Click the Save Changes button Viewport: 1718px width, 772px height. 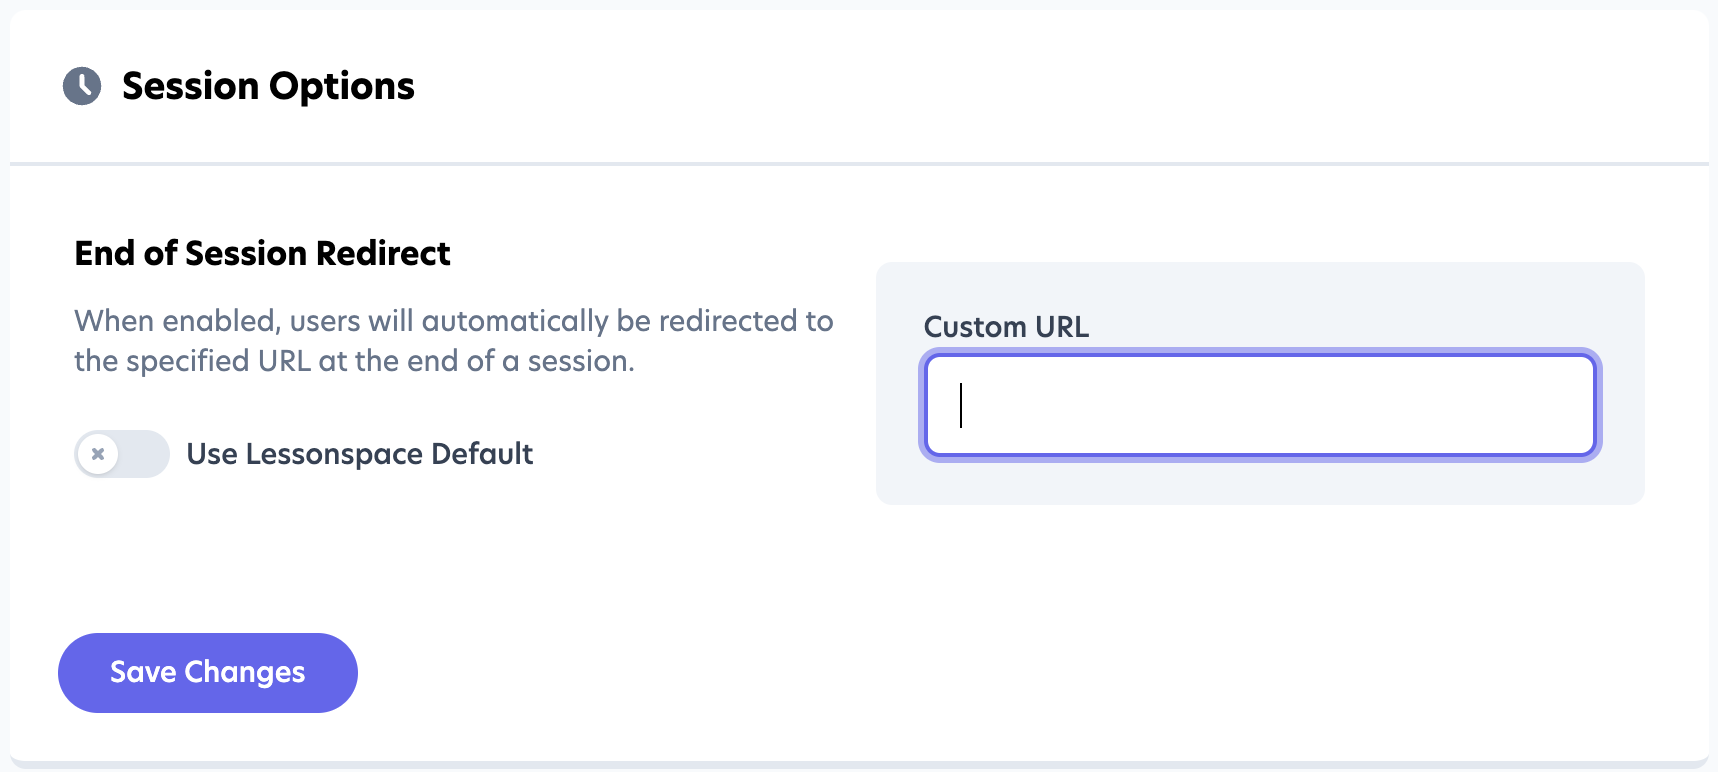click(x=208, y=673)
